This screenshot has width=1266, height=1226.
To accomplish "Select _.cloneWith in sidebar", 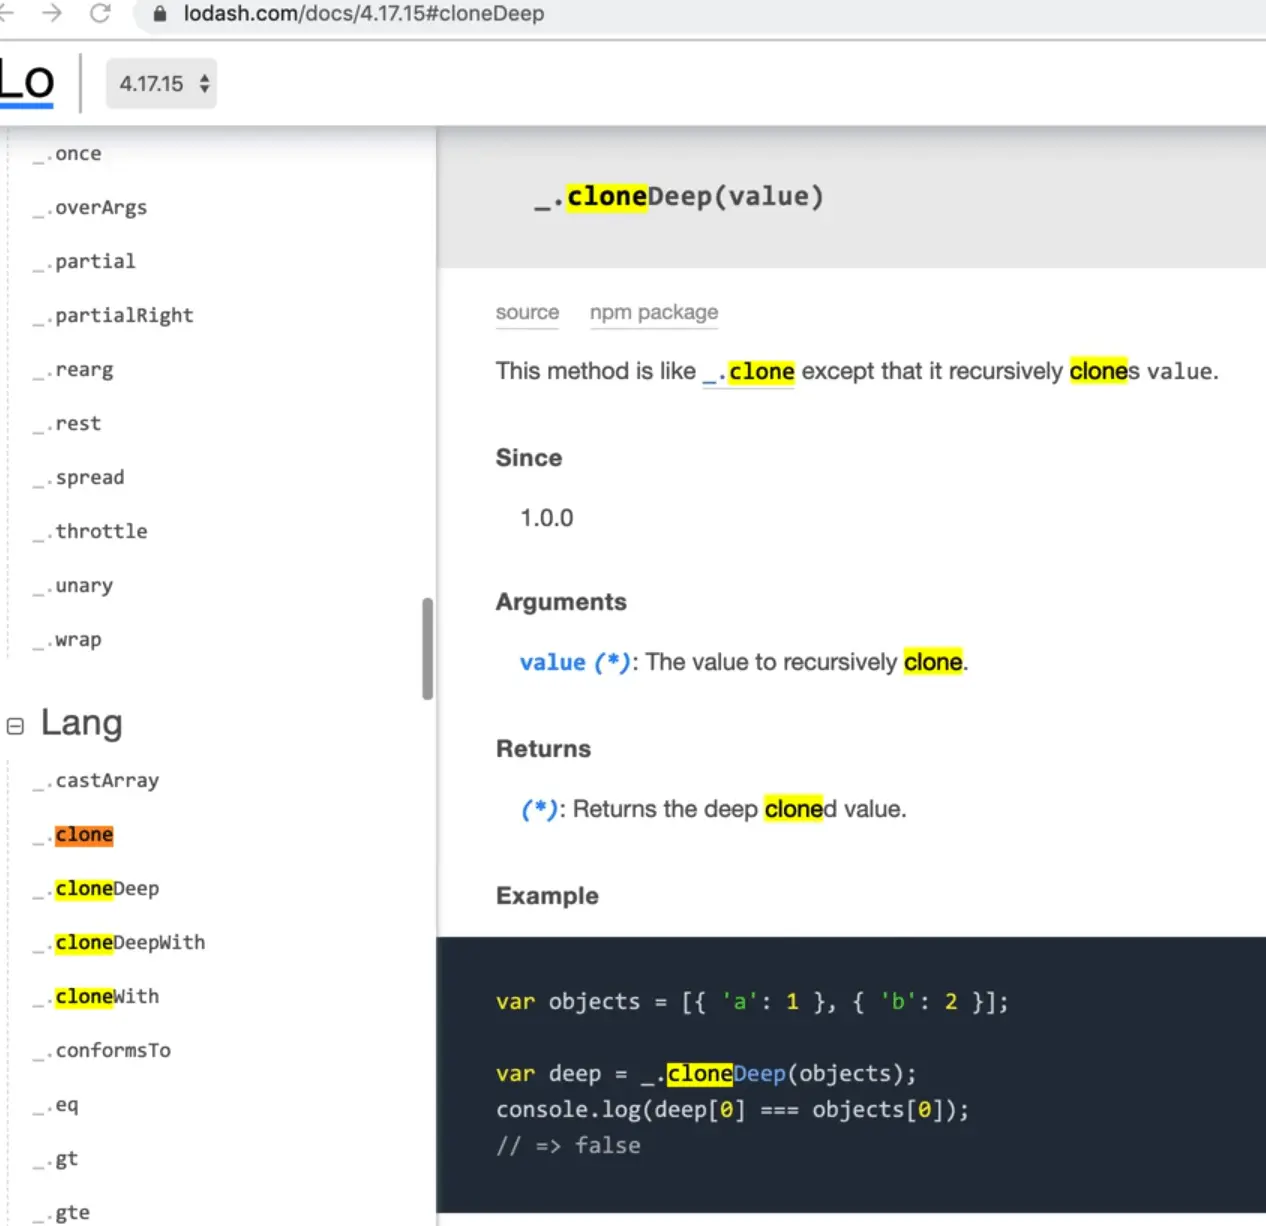I will (x=106, y=996).
